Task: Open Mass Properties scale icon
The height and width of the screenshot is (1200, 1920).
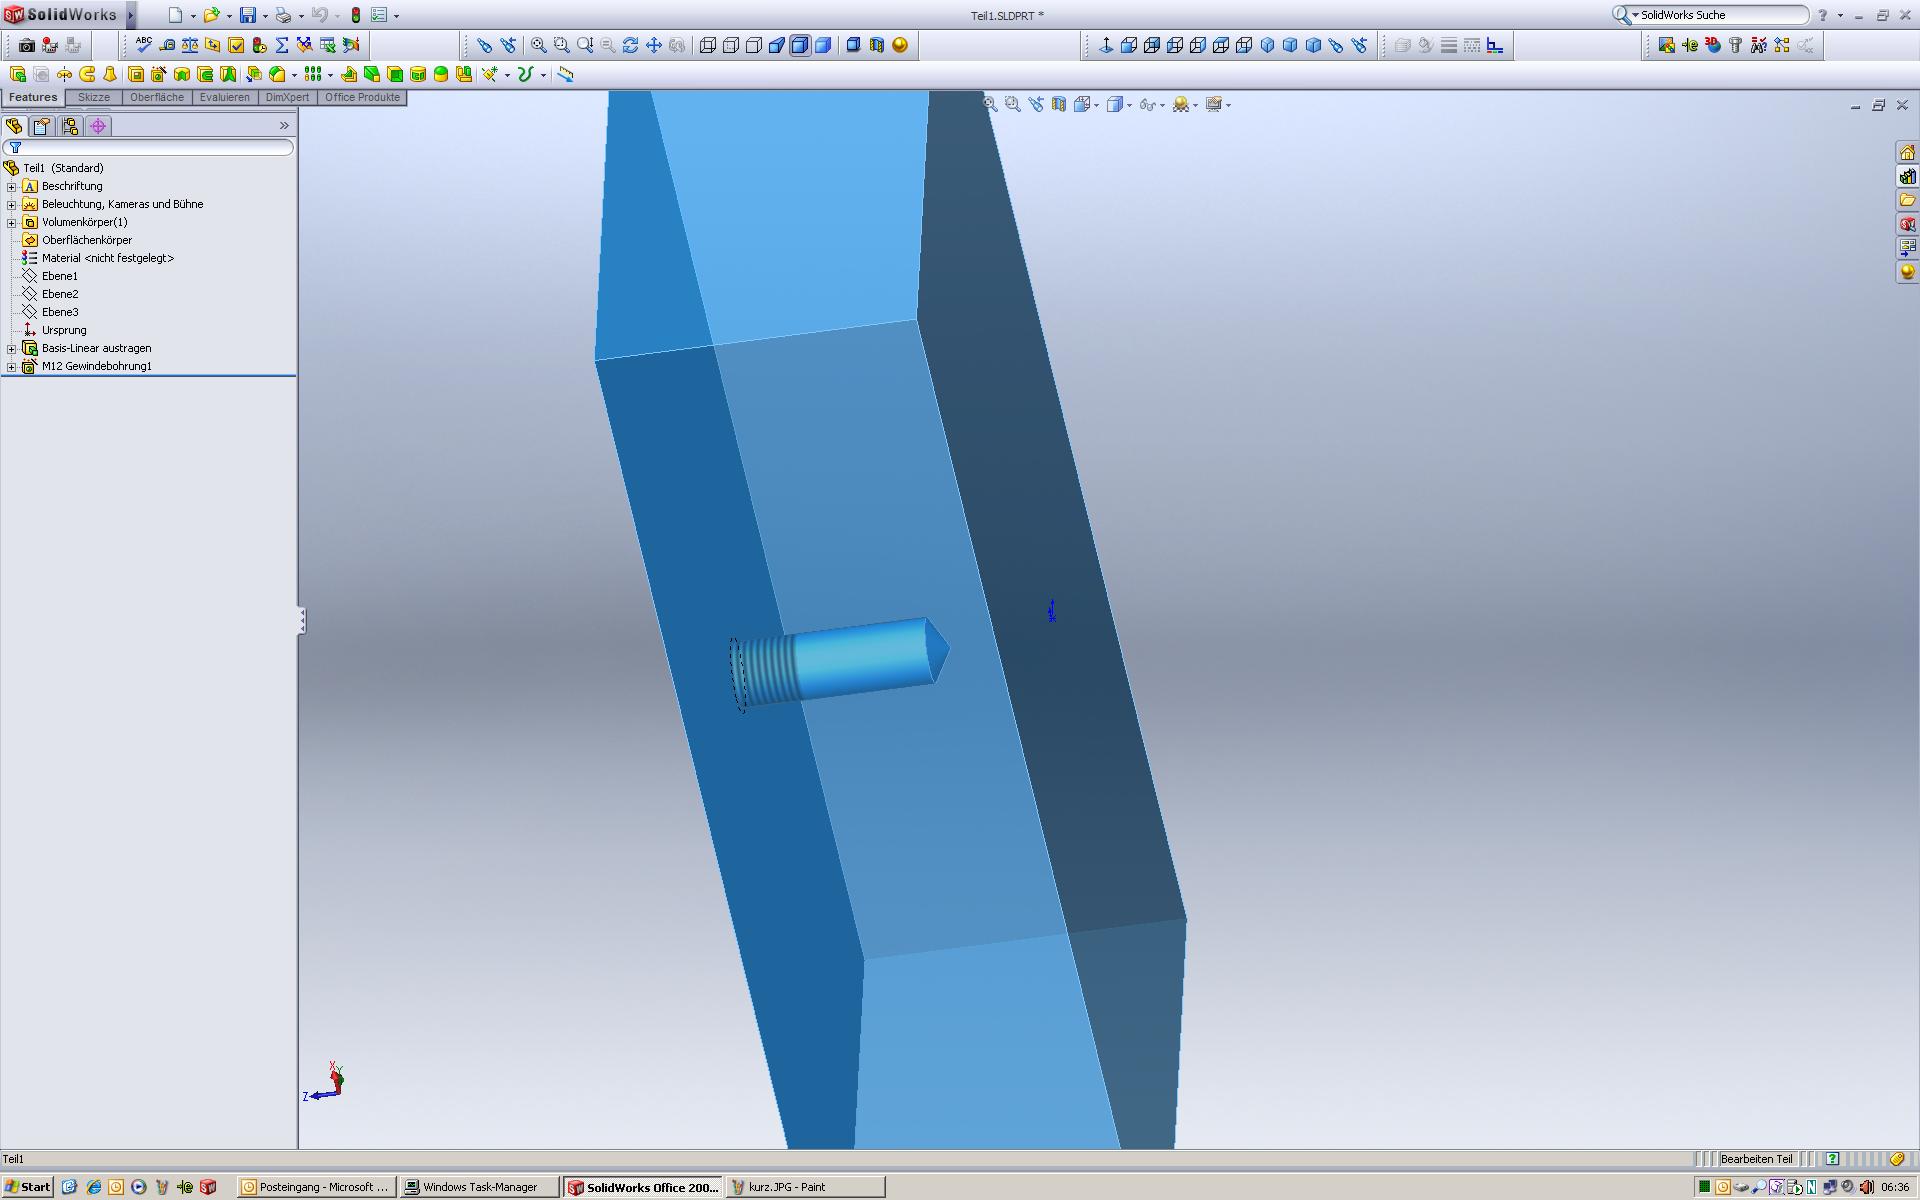Action: pos(190,45)
